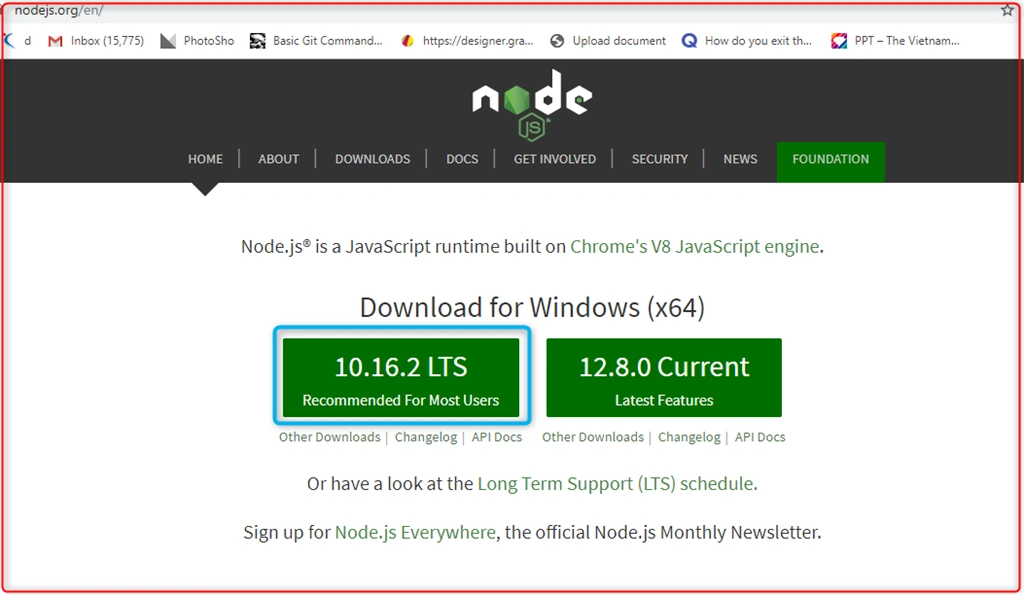1024x595 pixels.
Task: Go to the HOME nav item
Action: coord(205,159)
